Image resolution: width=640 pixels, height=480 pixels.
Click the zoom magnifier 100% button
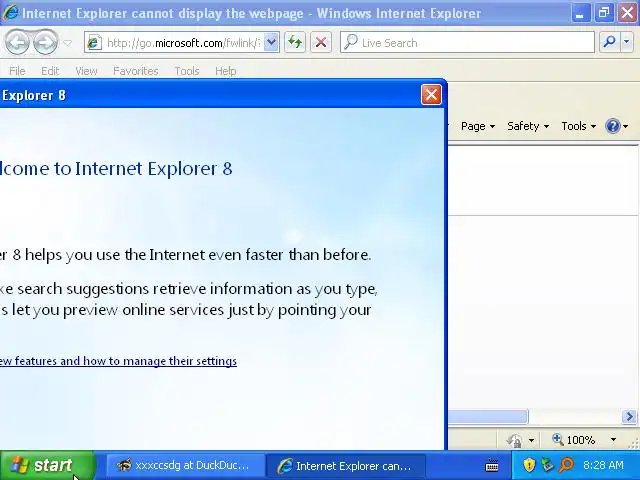click(573, 440)
